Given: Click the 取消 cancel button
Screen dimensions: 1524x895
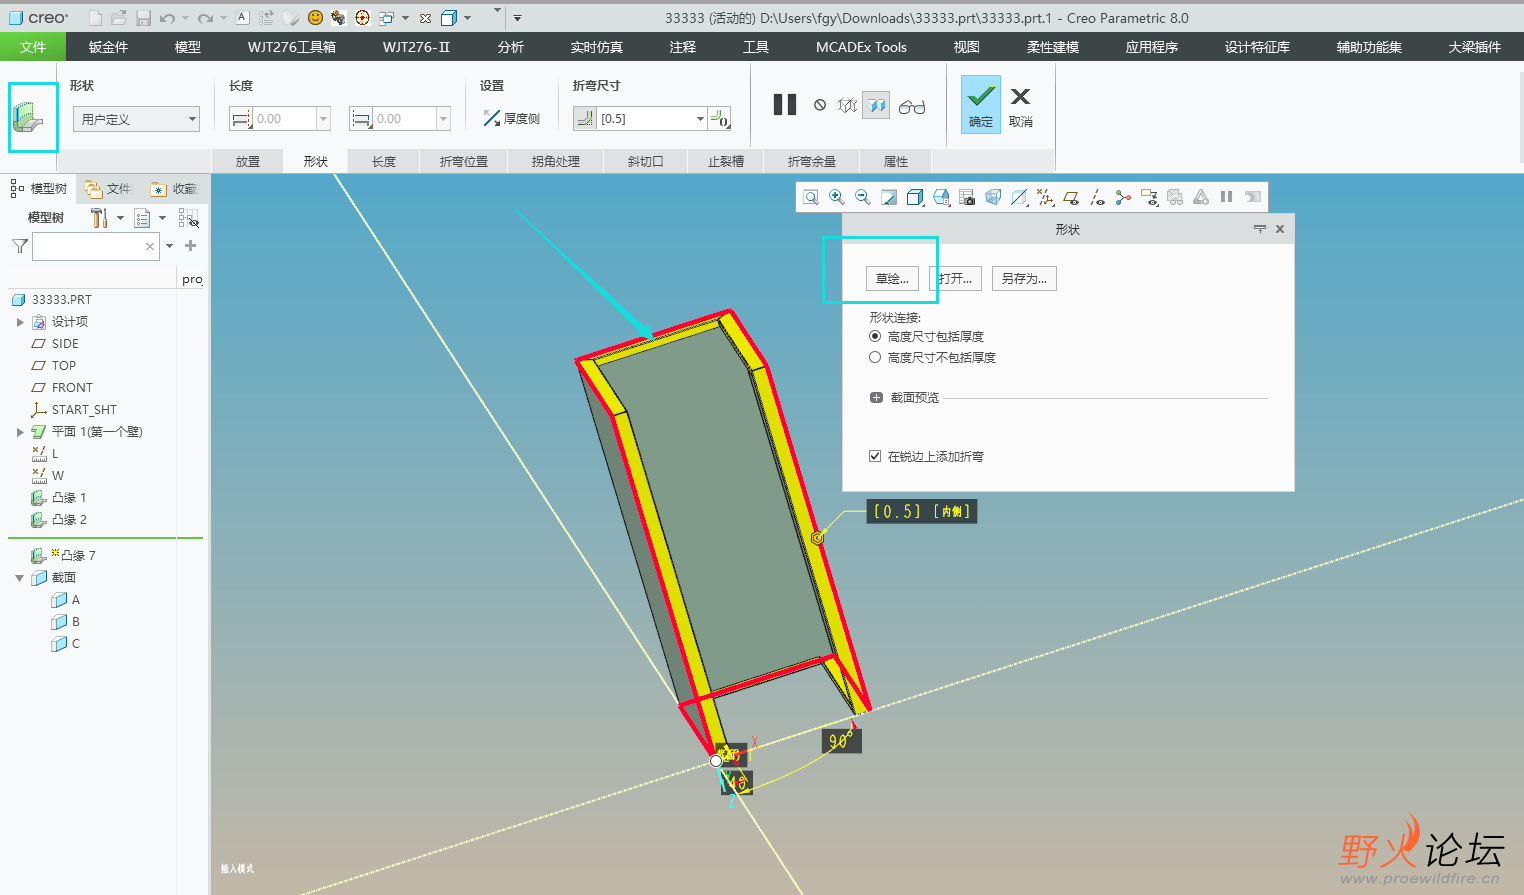Looking at the screenshot, I should tap(1020, 106).
